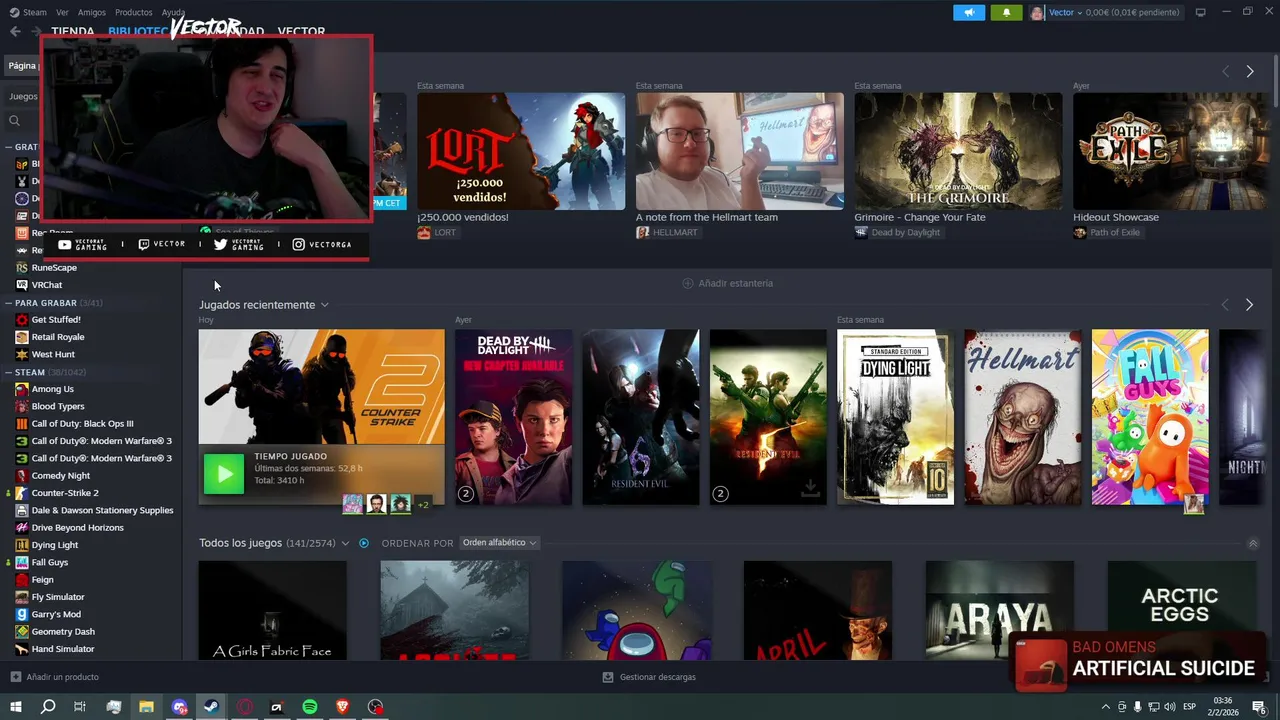Click the library search magnifier icon
The height and width of the screenshot is (720, 1280).
[x=14, y=120]
